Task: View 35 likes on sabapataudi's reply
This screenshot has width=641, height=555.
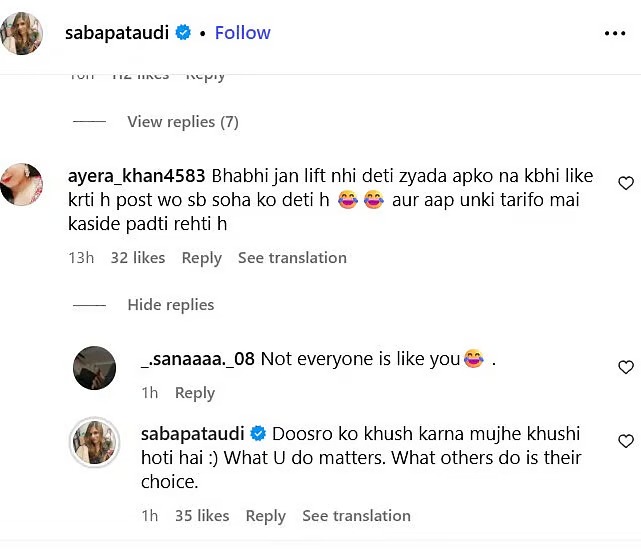Action: coord(201,516)
